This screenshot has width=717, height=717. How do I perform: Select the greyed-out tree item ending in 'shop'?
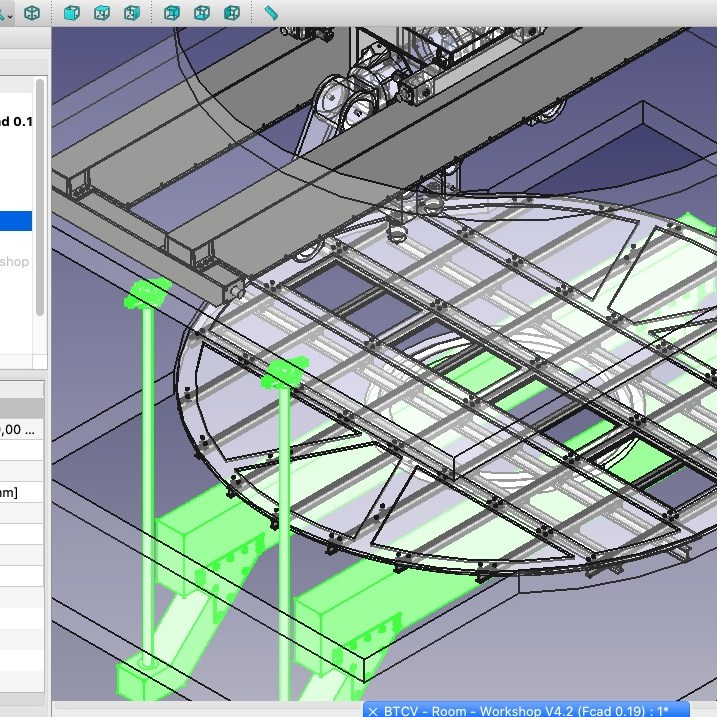[x=15, y=262]
